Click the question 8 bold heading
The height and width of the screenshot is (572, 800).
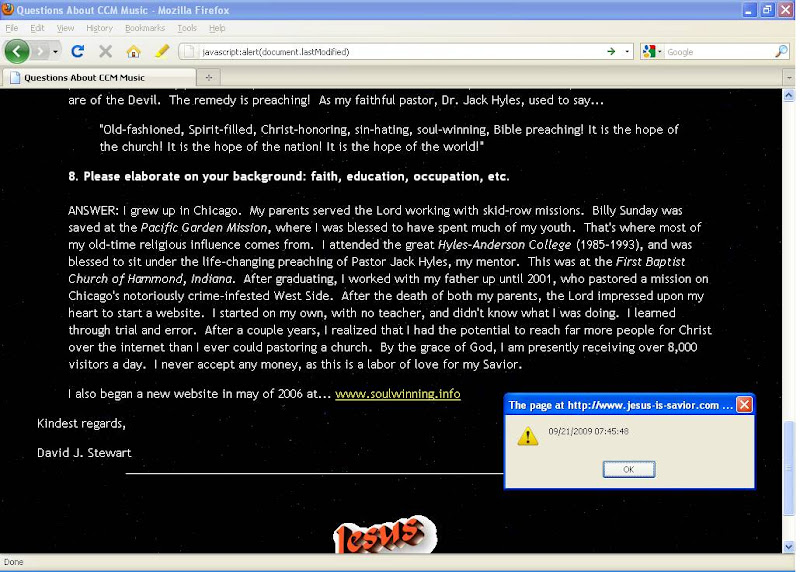[289, 177]
